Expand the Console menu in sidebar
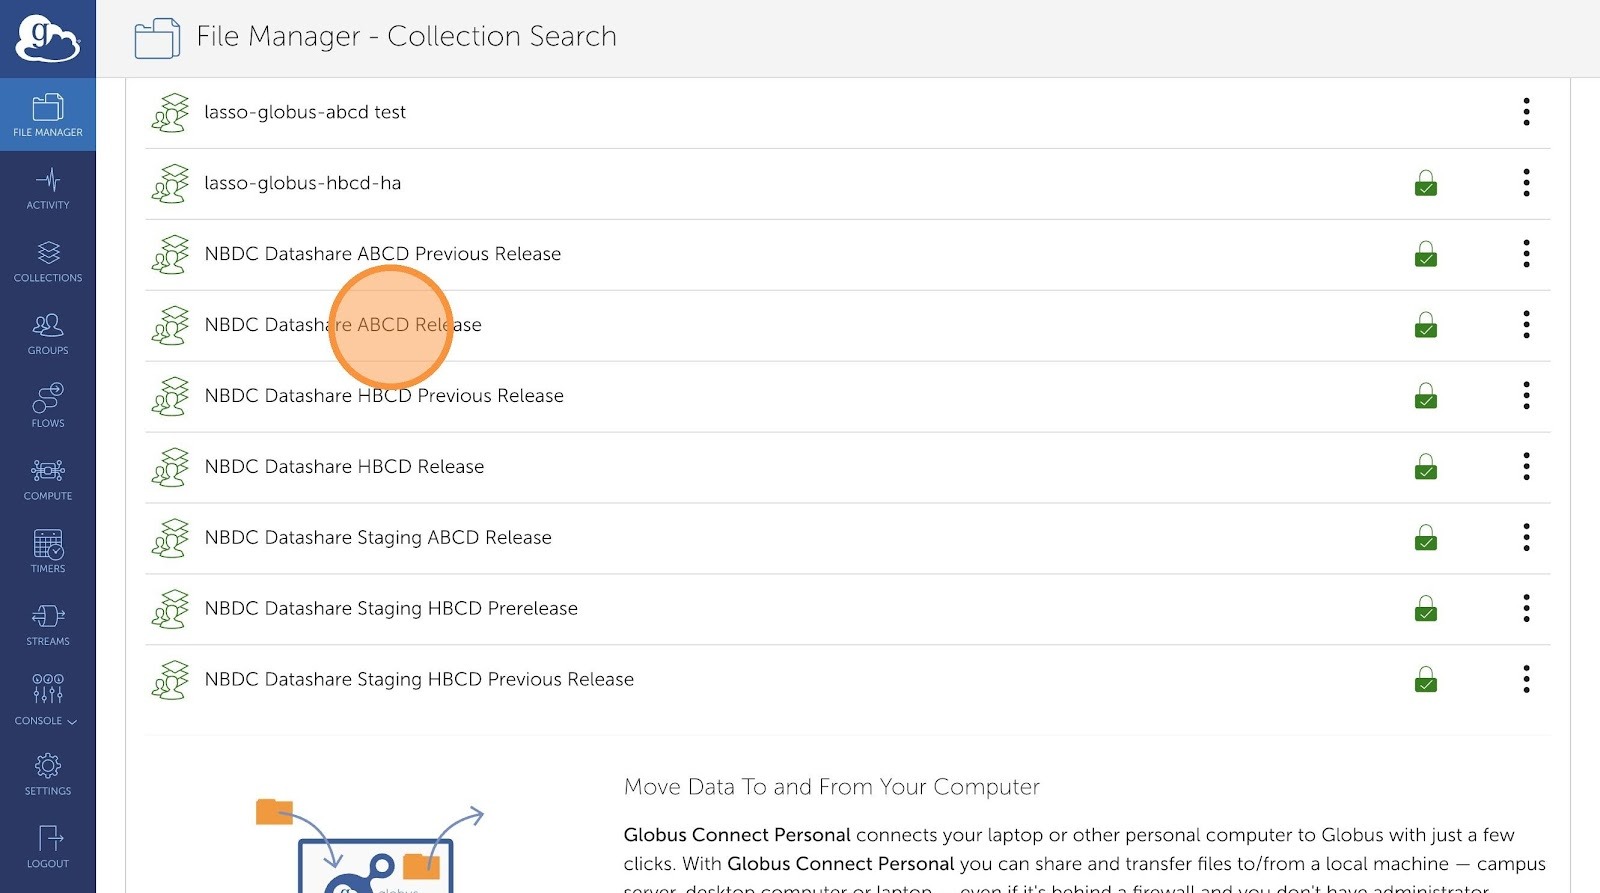This screenshot has height=893, width=1600. click(x=48, y=698)
